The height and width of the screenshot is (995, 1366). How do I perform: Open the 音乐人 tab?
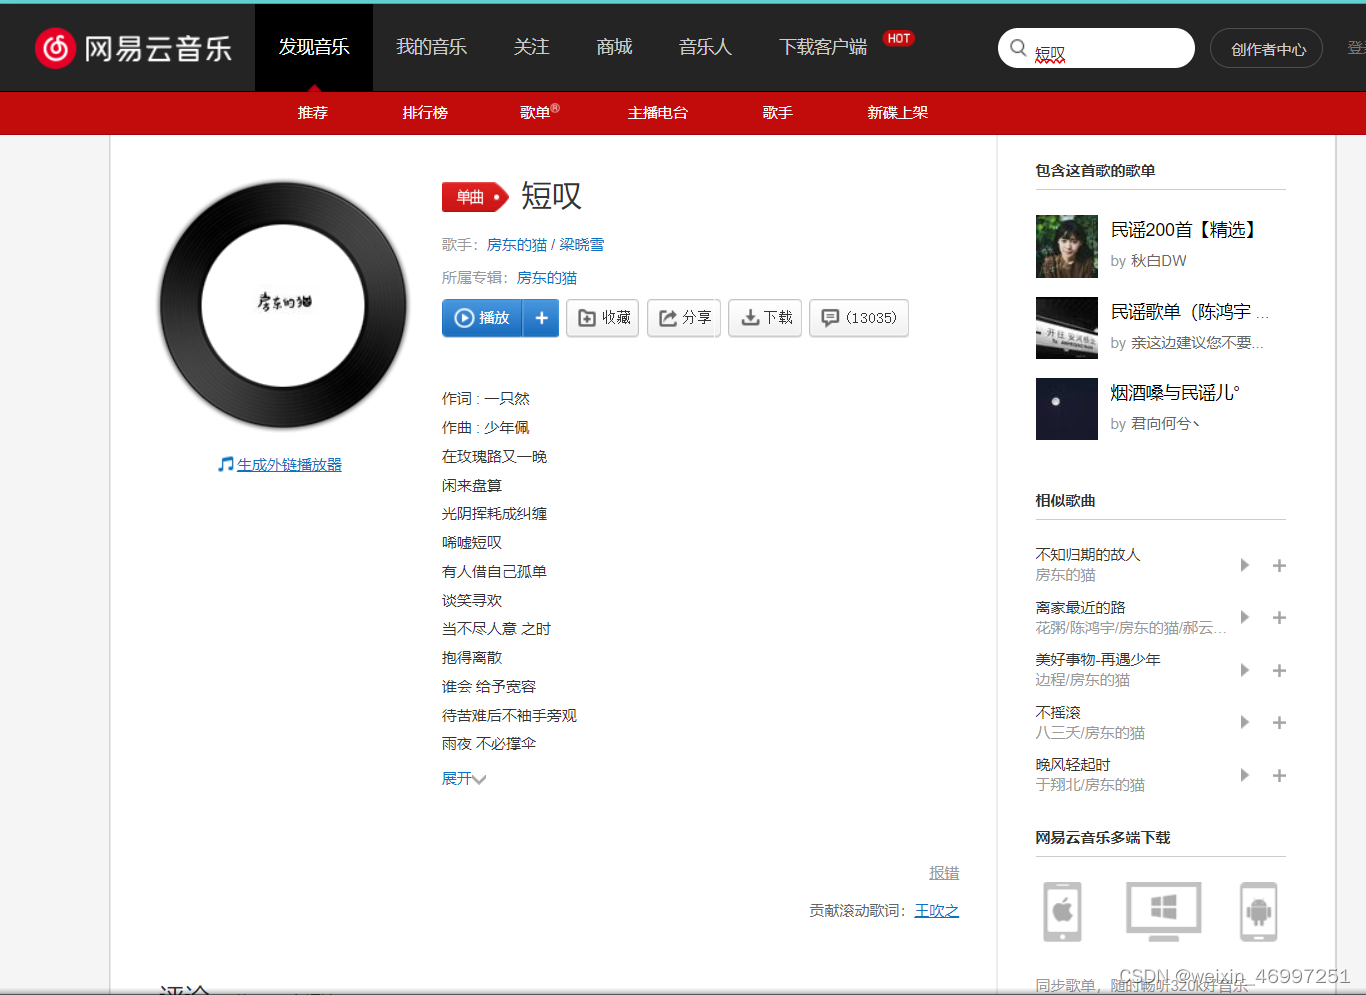[705, 47]
